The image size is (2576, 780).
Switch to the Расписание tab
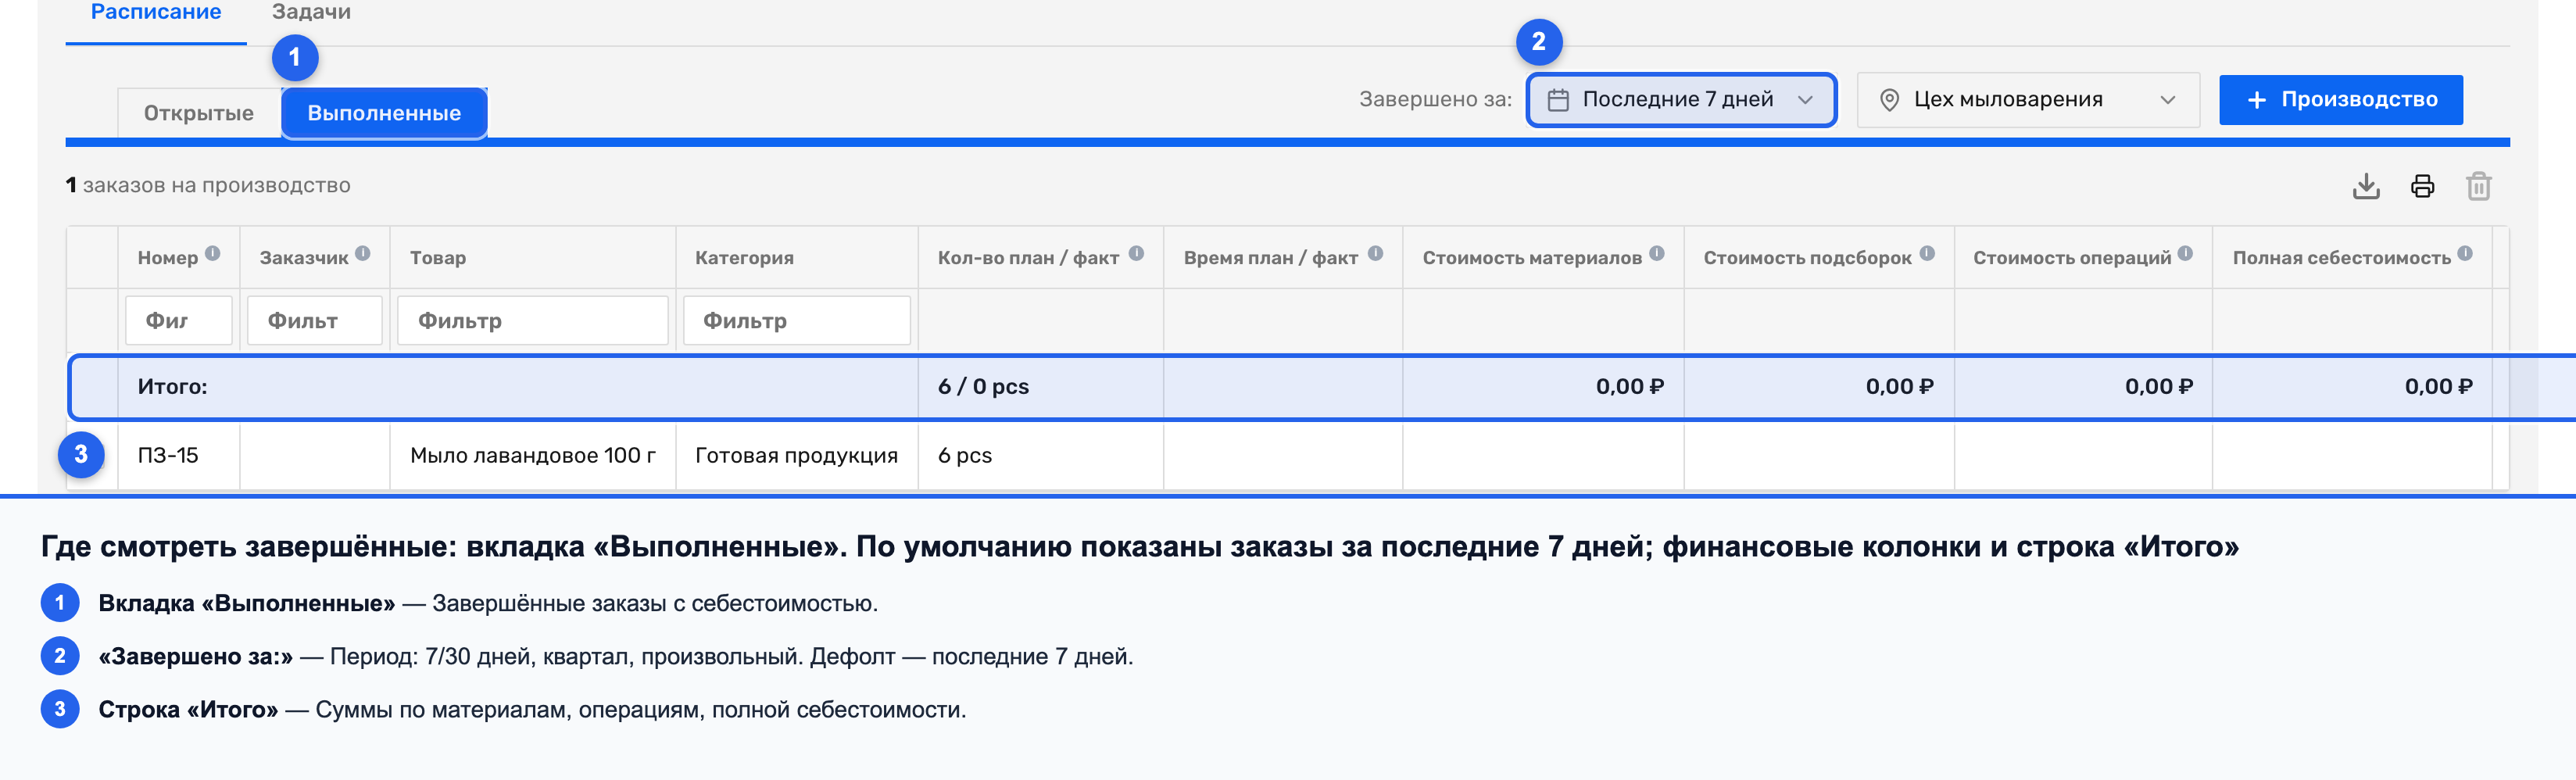[156, 13]
